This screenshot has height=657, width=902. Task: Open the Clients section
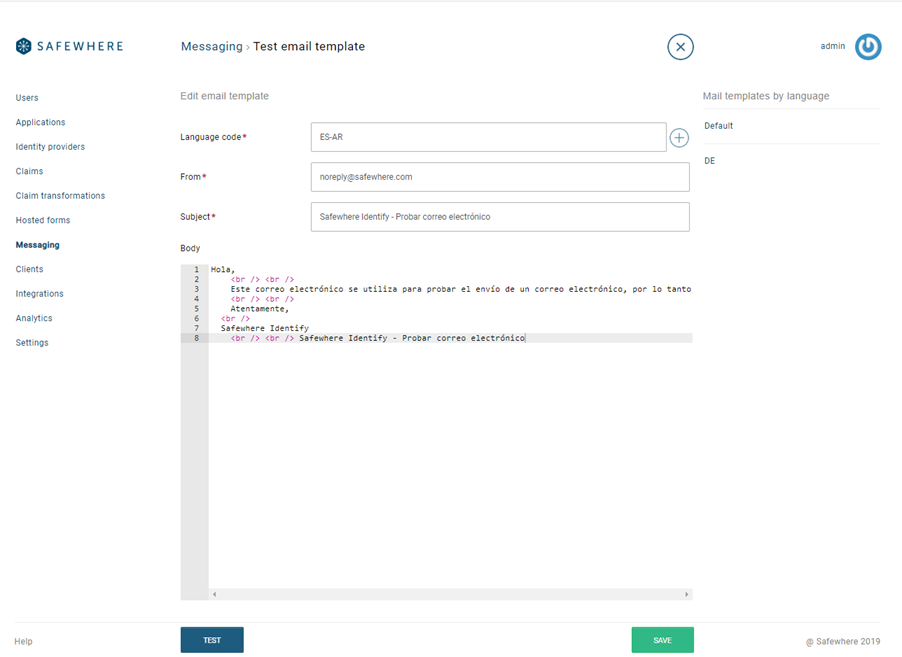tap(29, 269)
